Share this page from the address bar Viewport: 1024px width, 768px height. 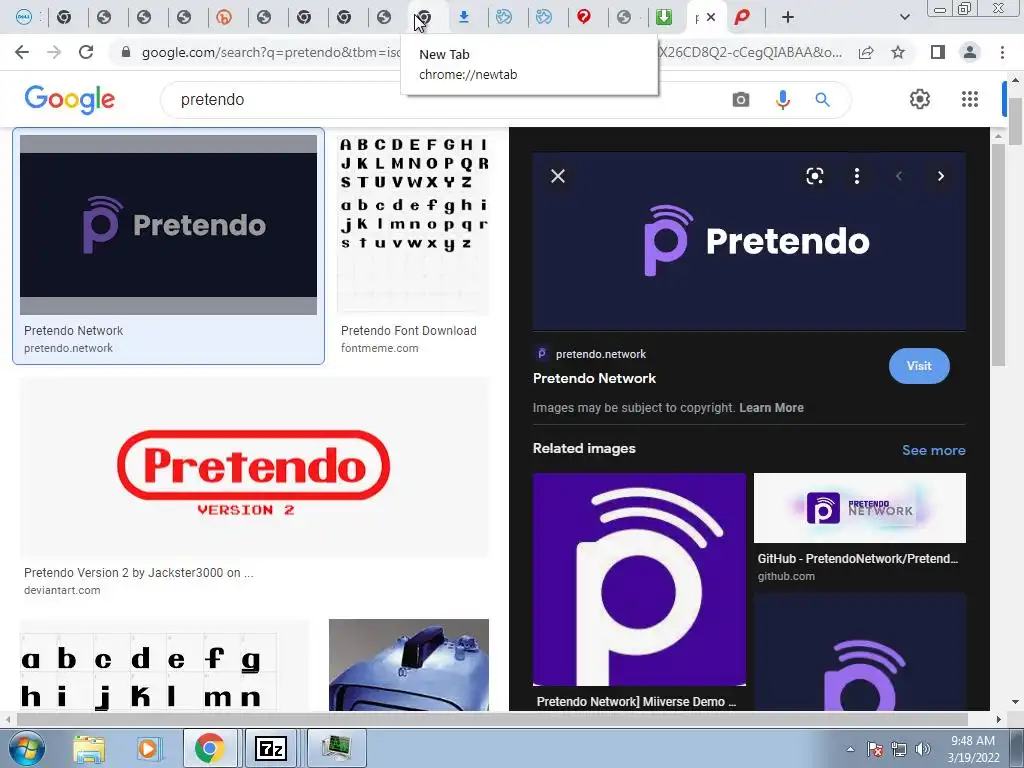tap(866, 52)
